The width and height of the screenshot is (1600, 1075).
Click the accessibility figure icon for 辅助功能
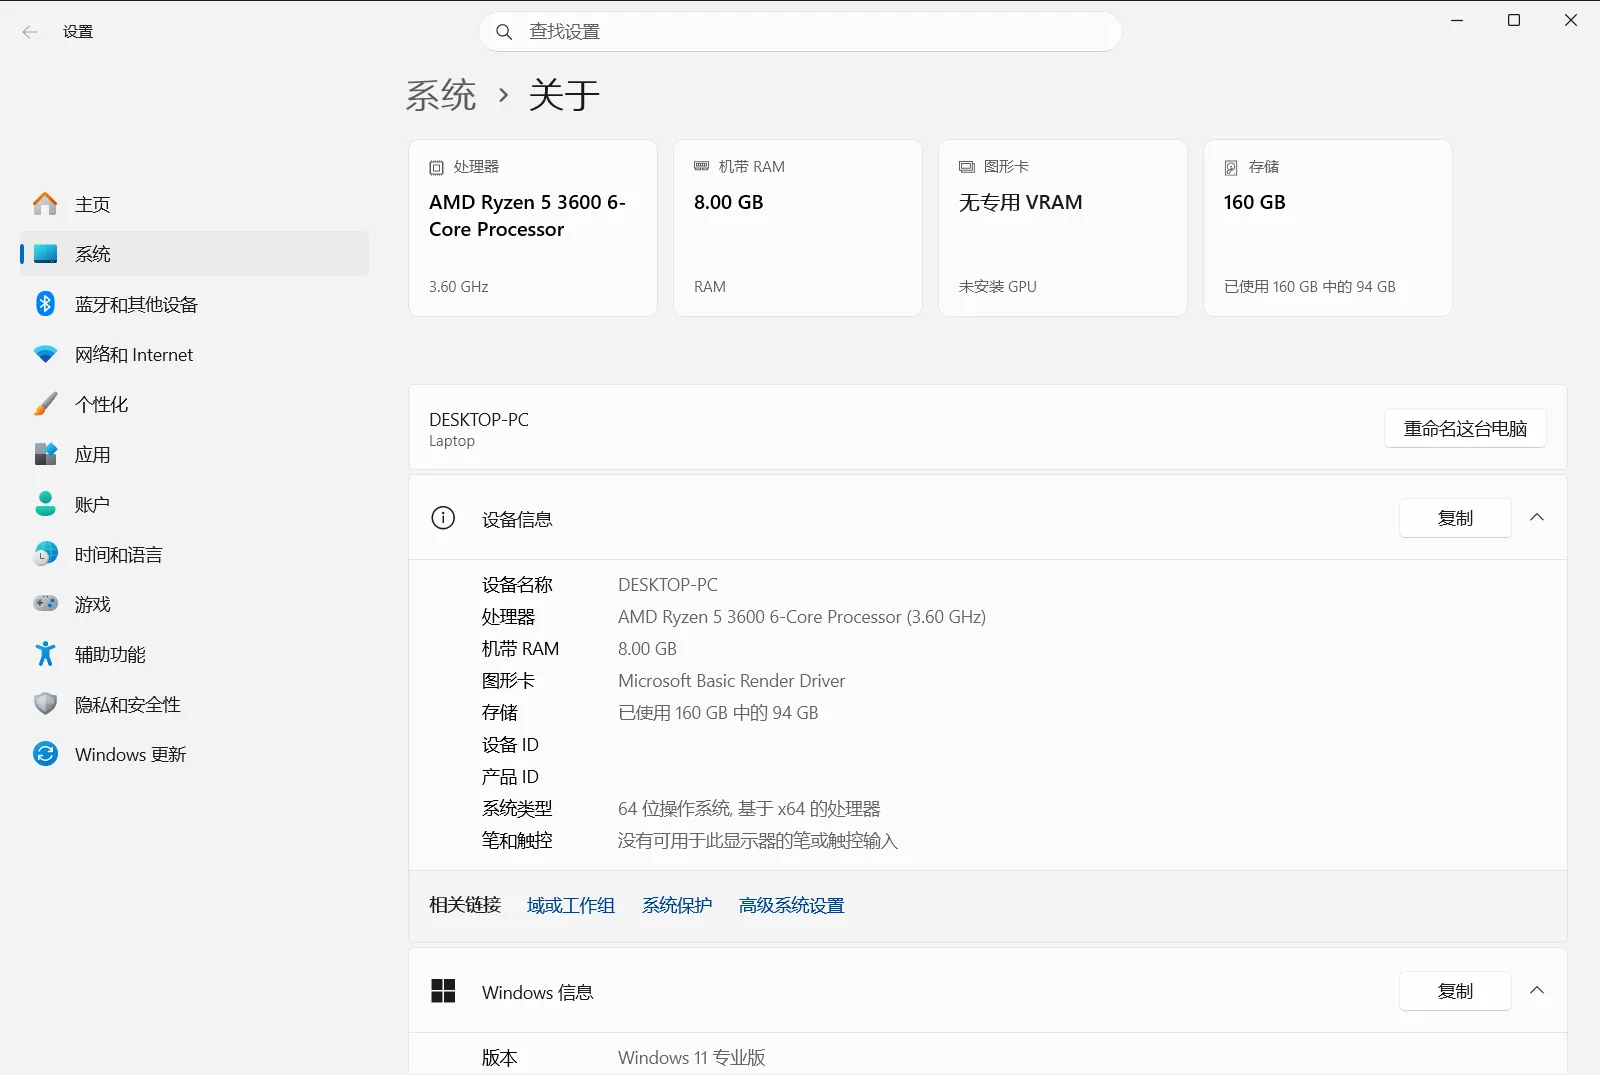(45, 654)
